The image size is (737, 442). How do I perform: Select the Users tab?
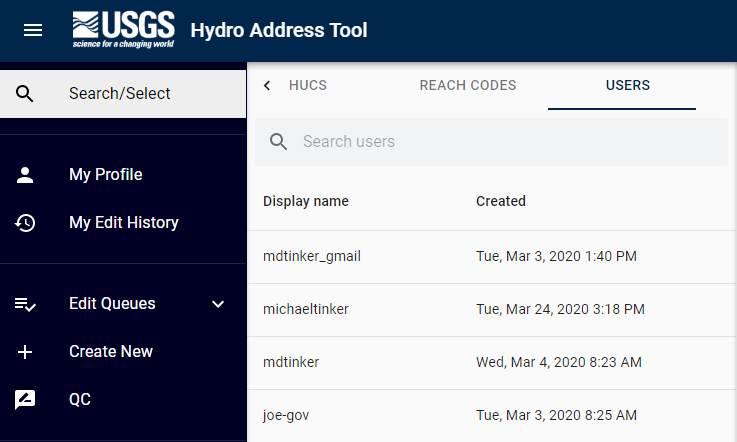coord(627,85)
